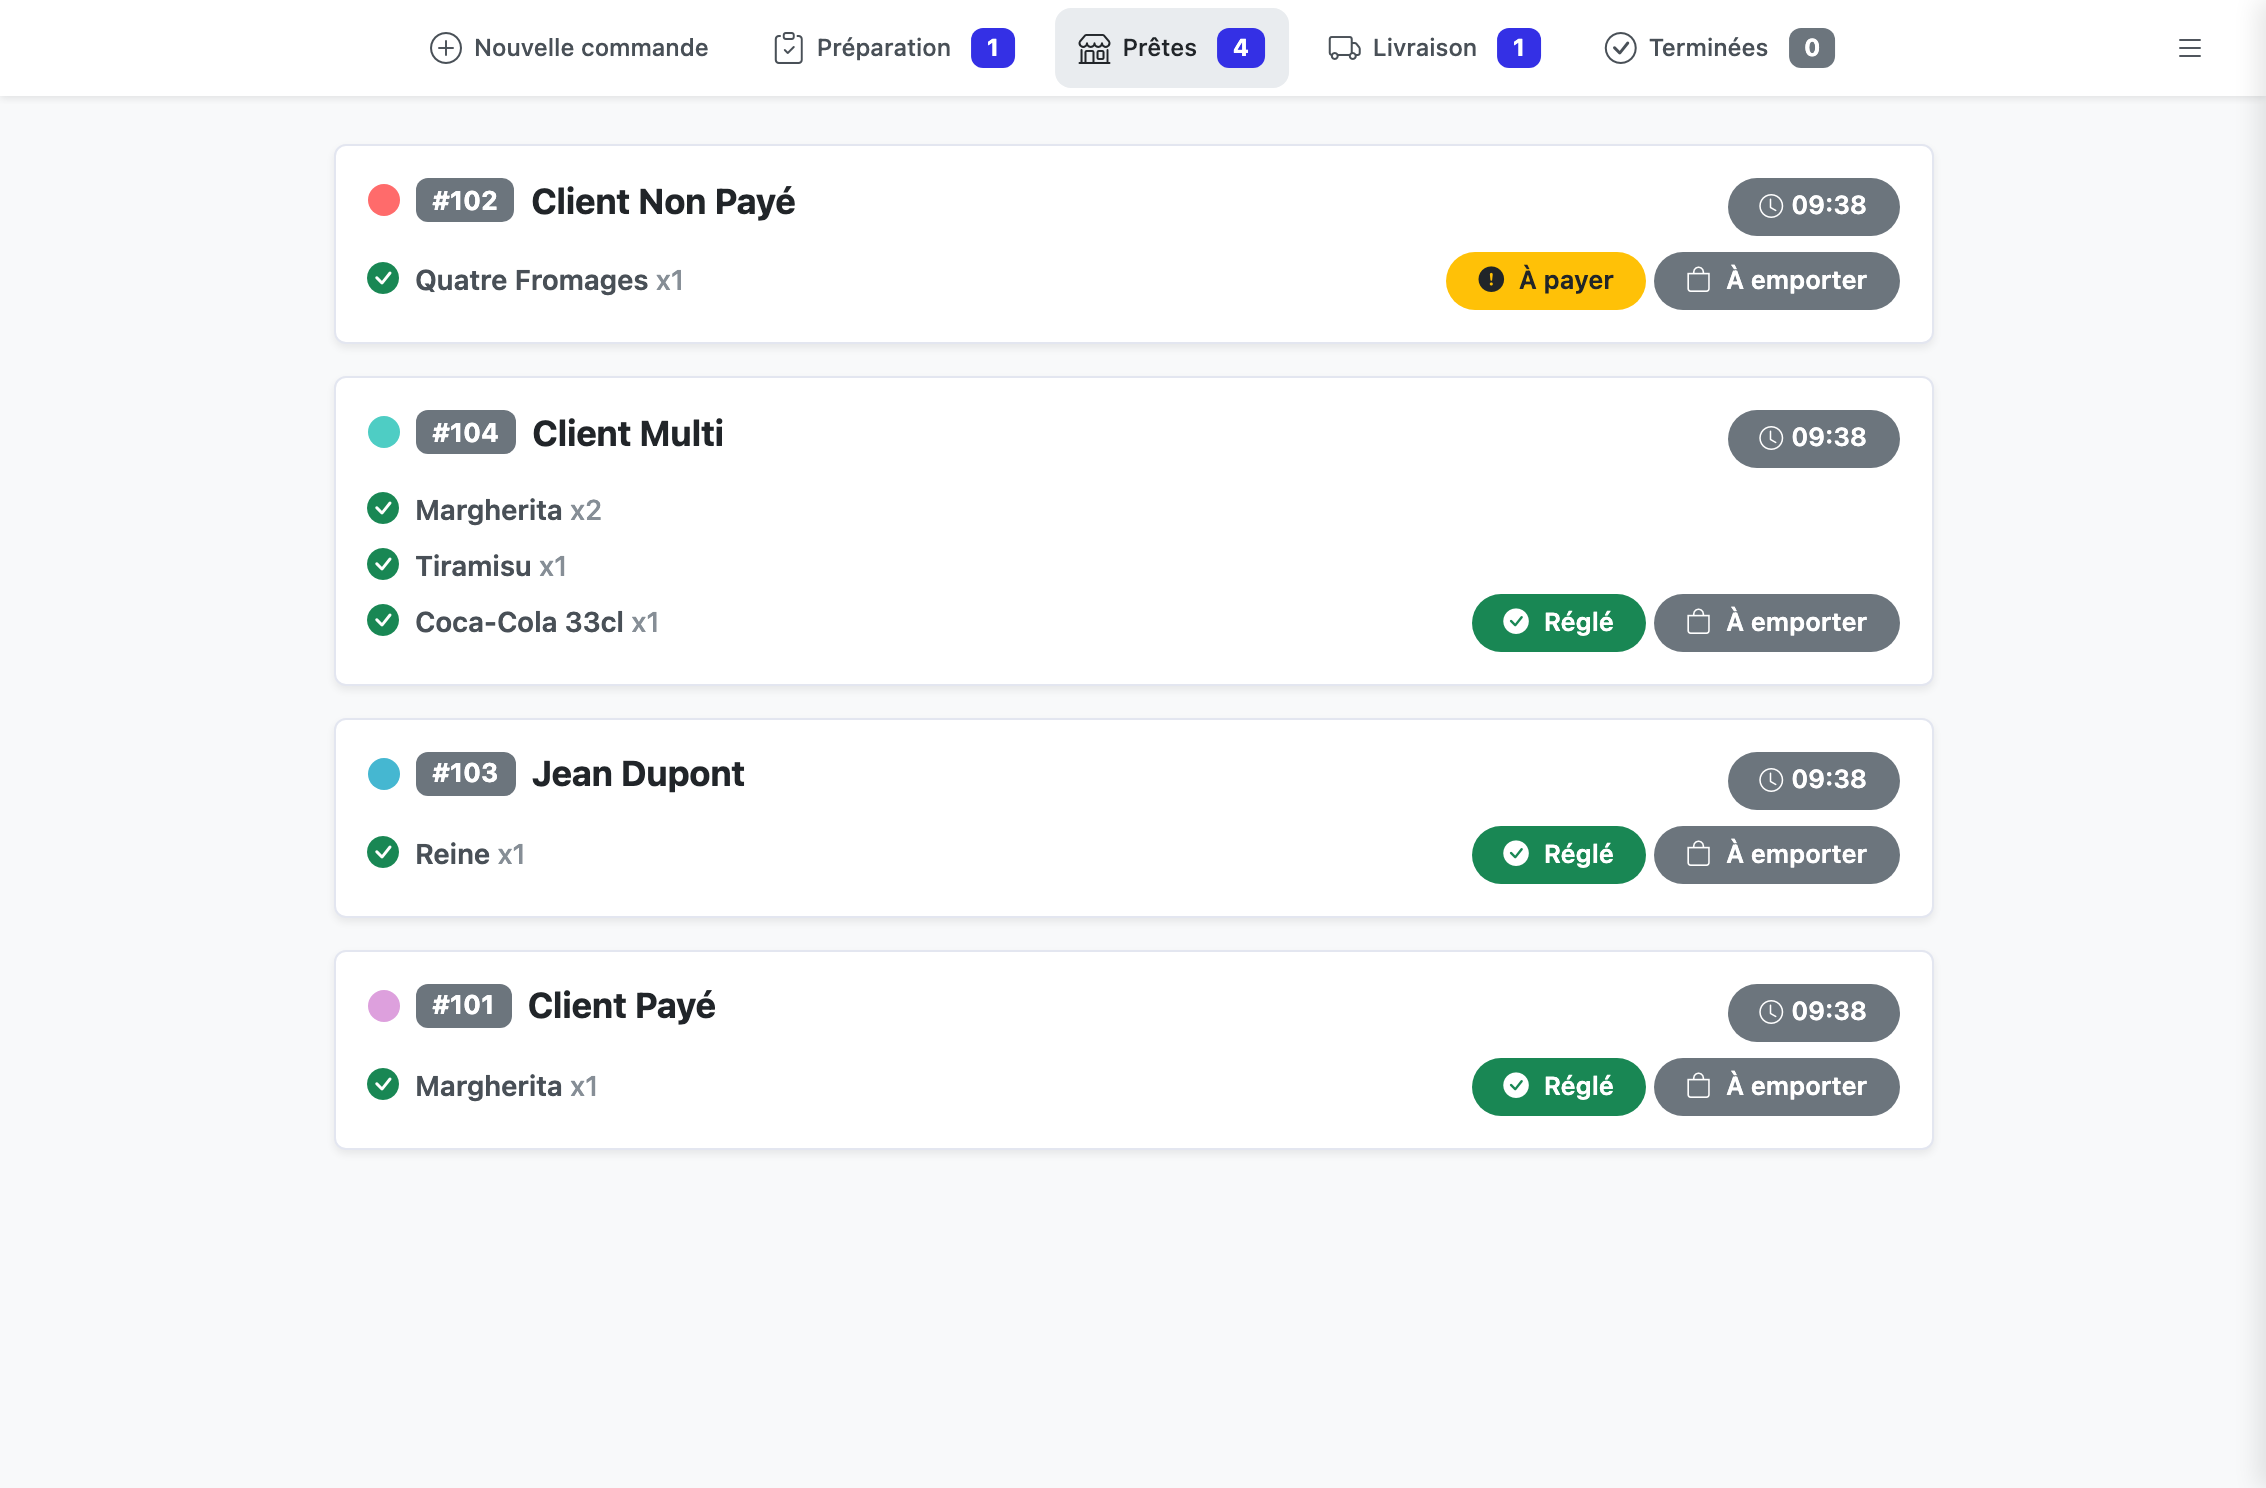Open the hamburger menu icon
Image resolution: width=2266 pixels, height=1488 pixels.
click(2190, 48)
